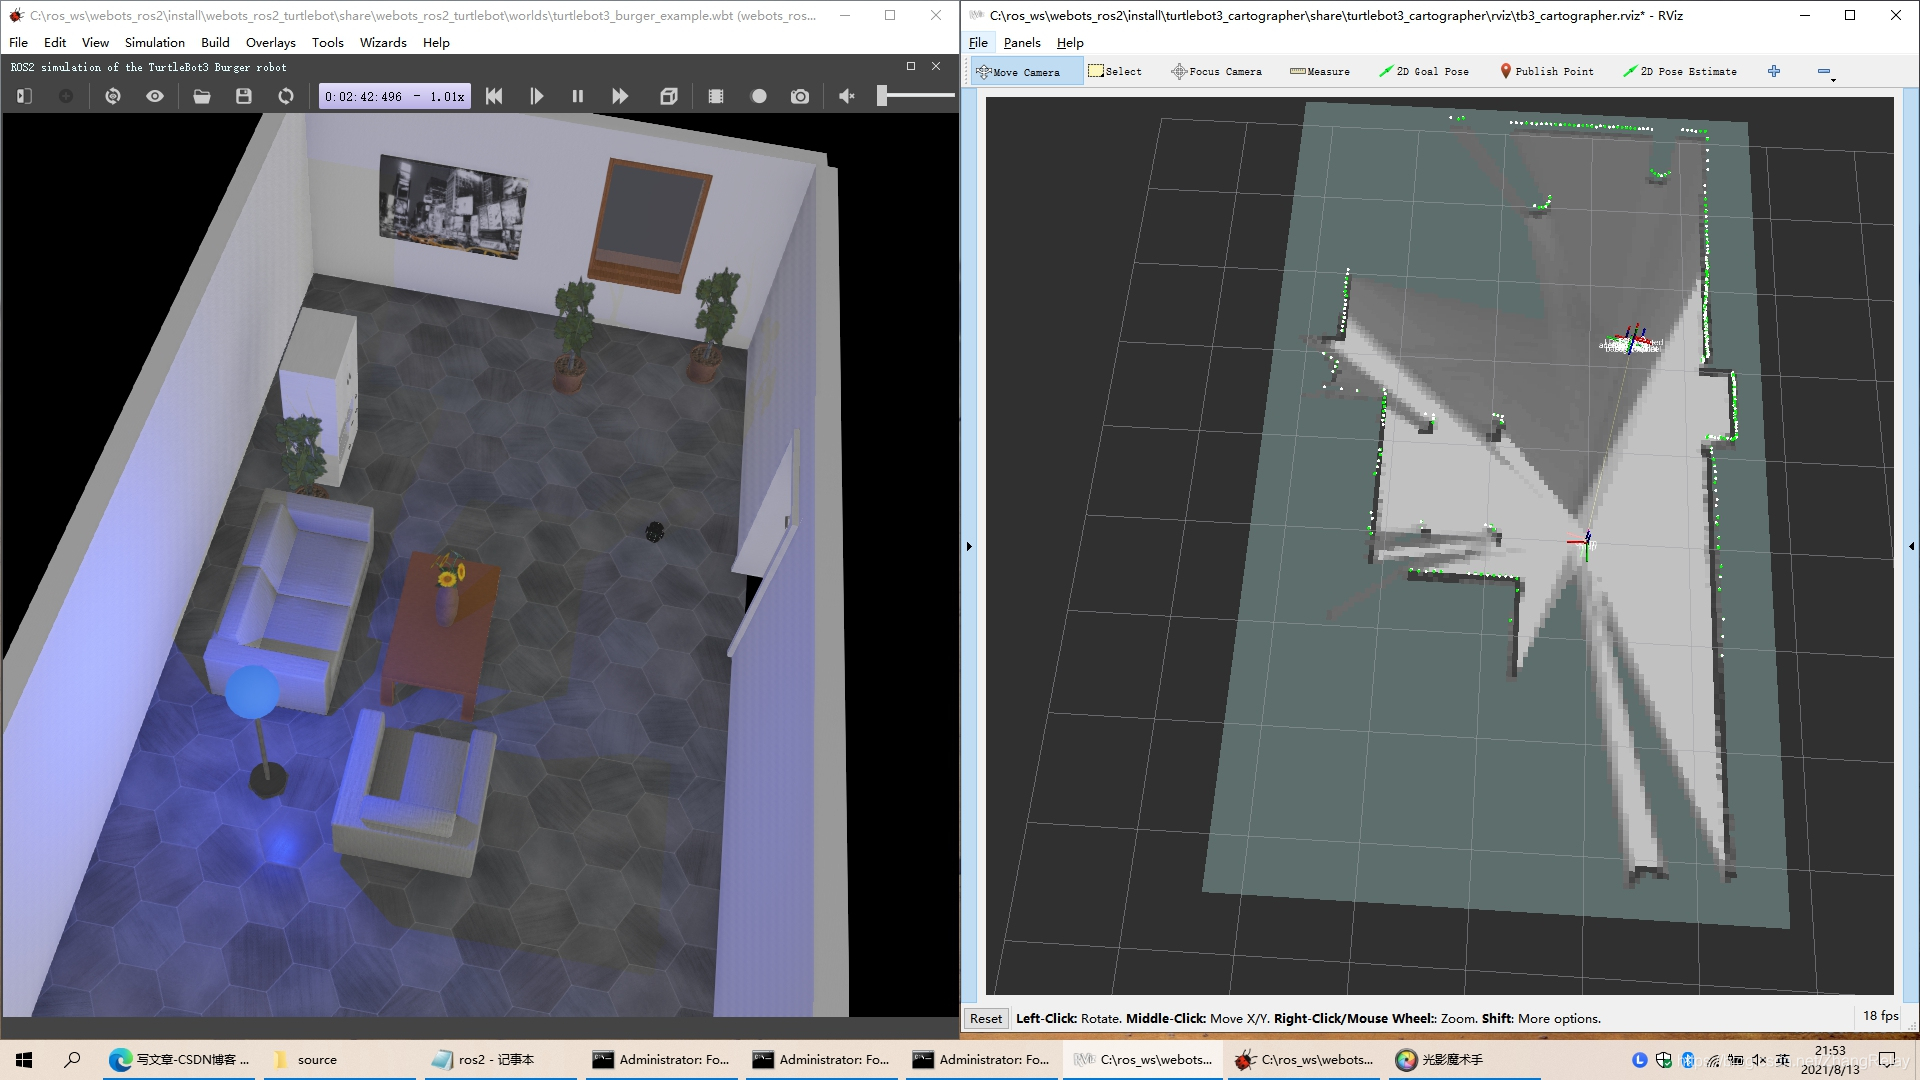Expand the RViz left side panel arrow

click(x=969, y=546)
